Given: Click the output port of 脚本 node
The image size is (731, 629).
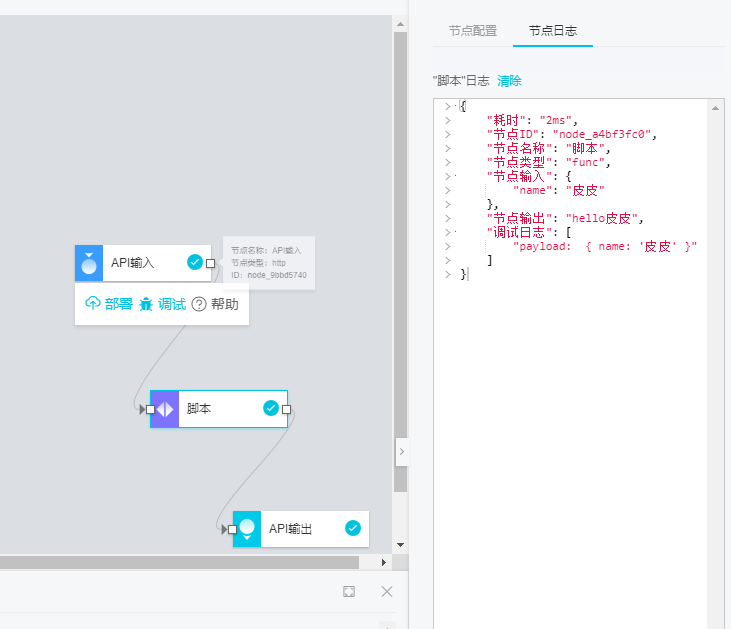Looking at the screenshot, I should [287, 409].
